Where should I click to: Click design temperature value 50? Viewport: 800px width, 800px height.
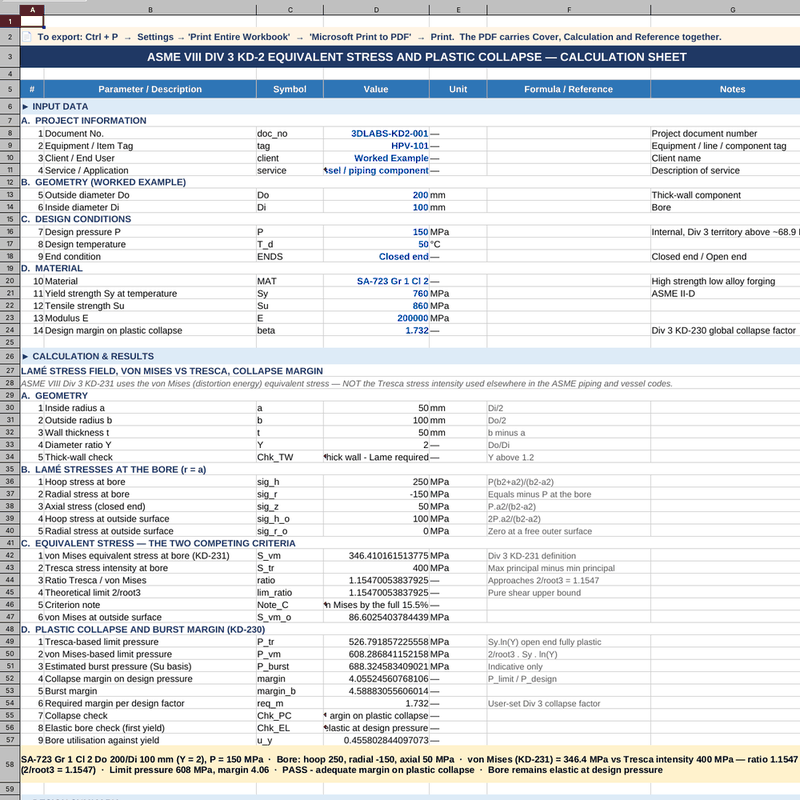pyautogui.click(x=423, y=244)
